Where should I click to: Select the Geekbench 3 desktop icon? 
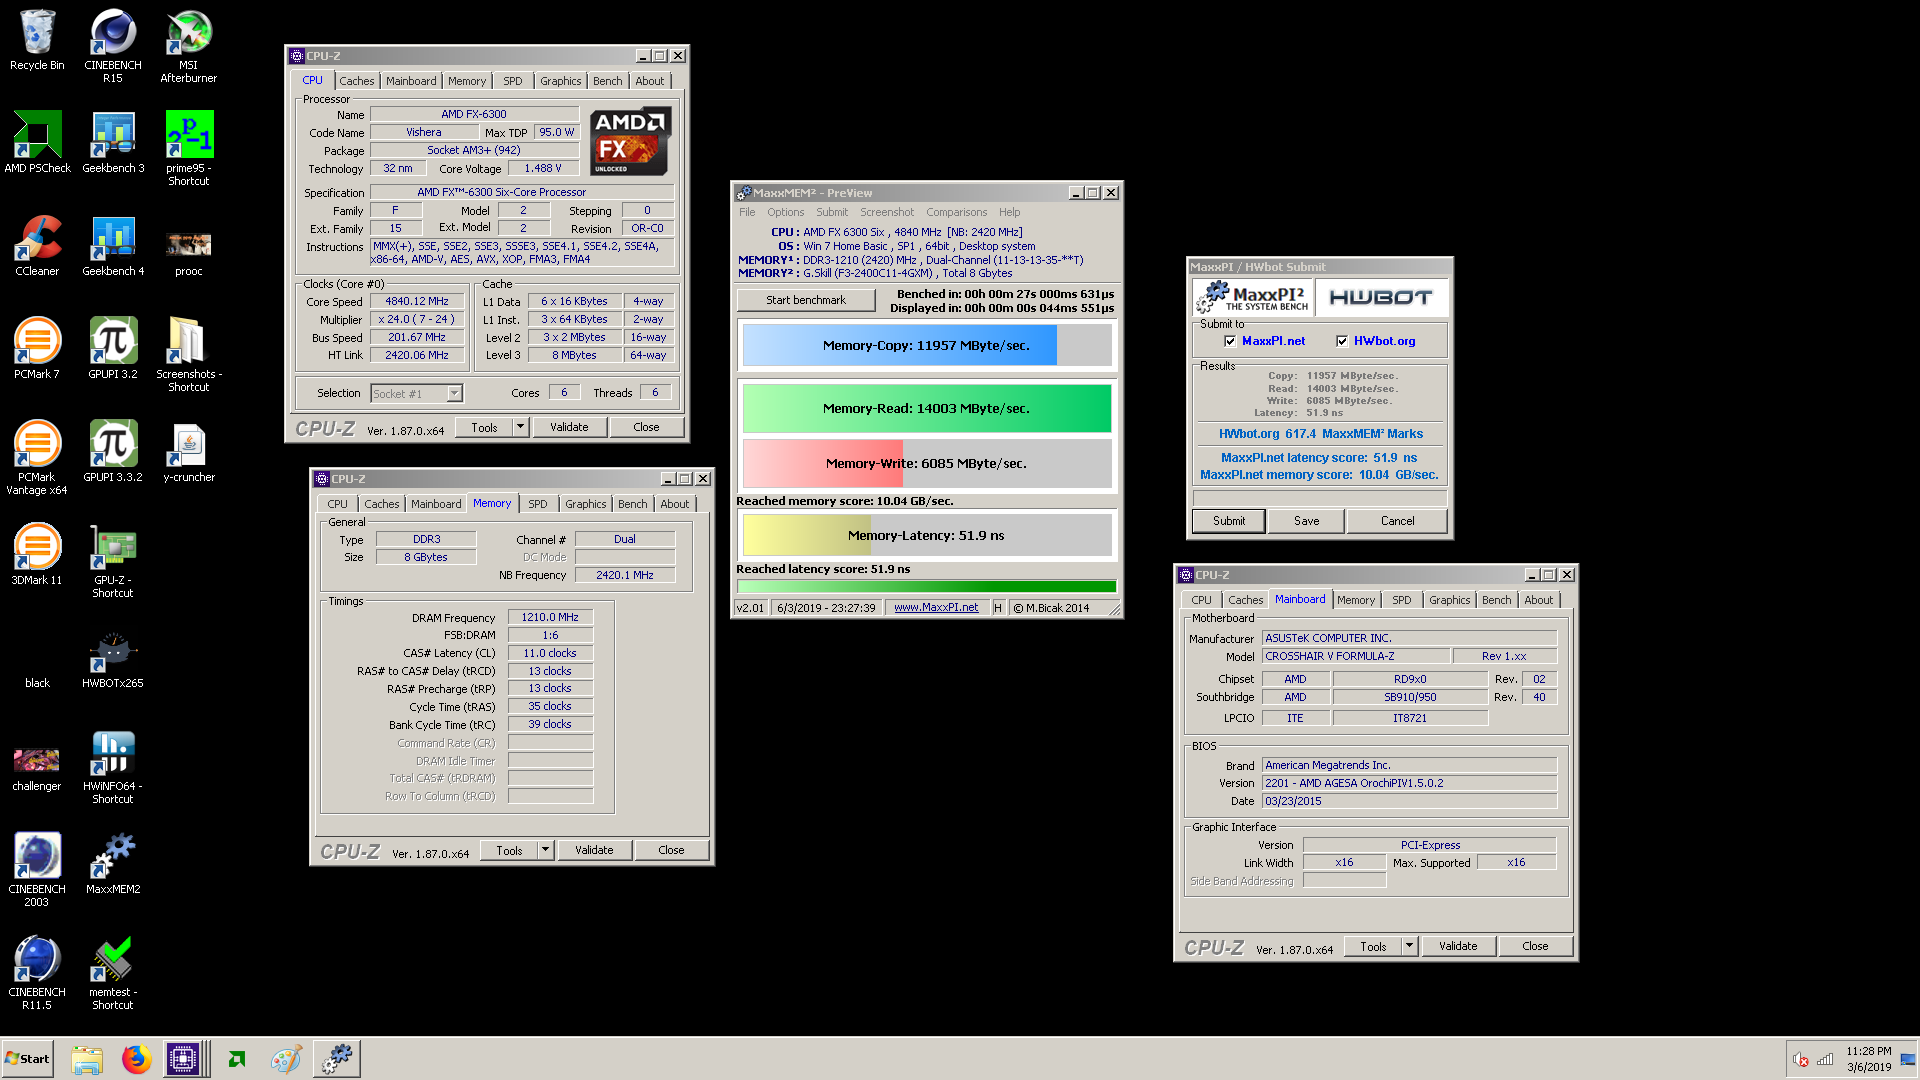[113, 143]
